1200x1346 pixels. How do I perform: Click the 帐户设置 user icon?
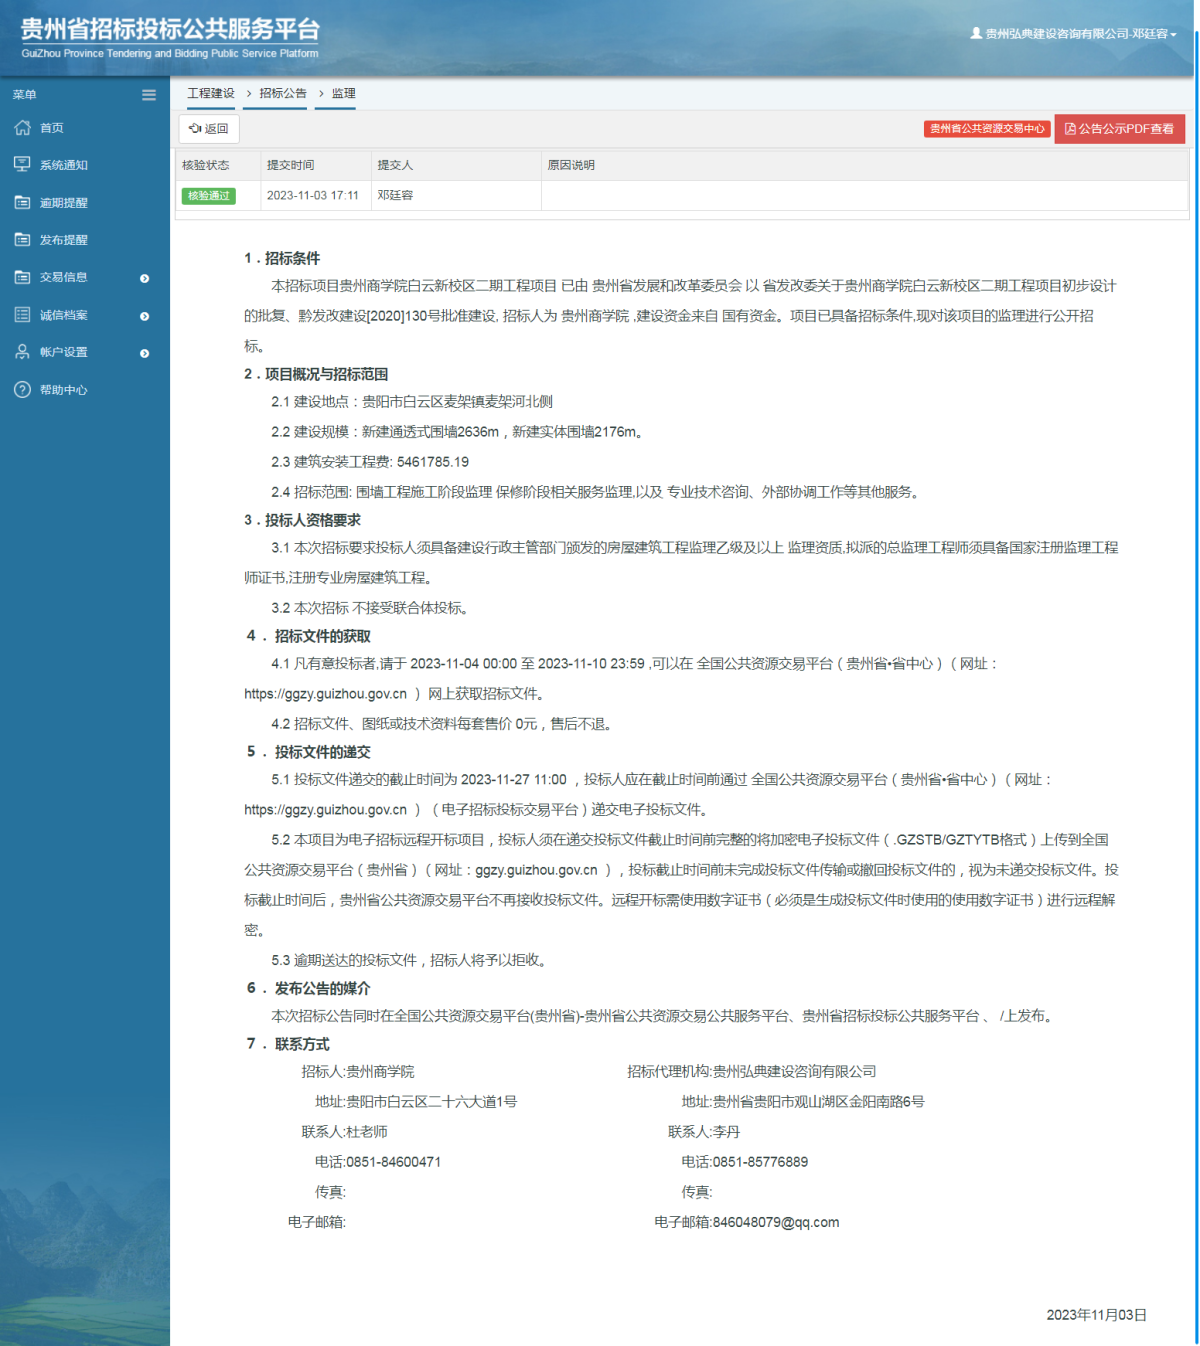point(22,352)
